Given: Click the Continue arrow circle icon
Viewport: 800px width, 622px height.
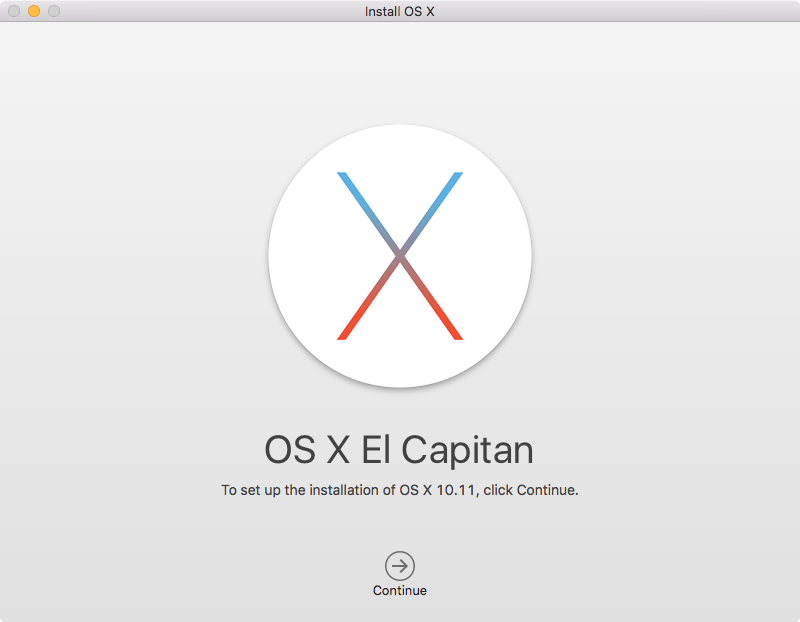Looking at the screenshot, I should pyautogui.click(x=400, y=566).
